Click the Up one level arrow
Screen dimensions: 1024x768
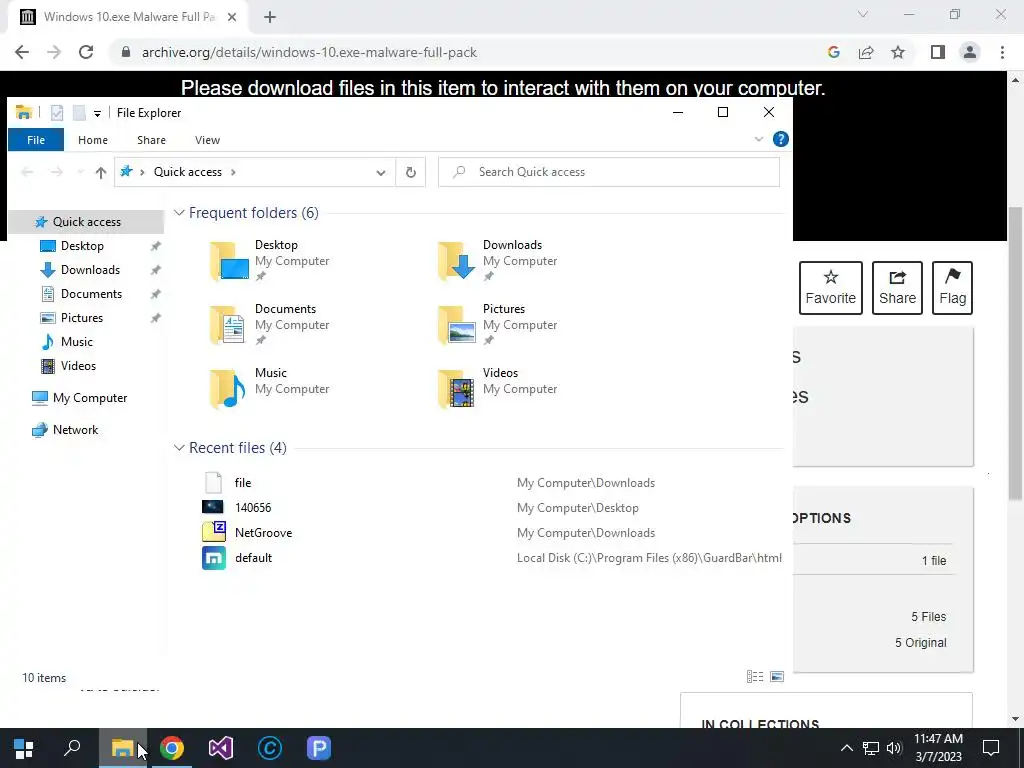point(101,172)
